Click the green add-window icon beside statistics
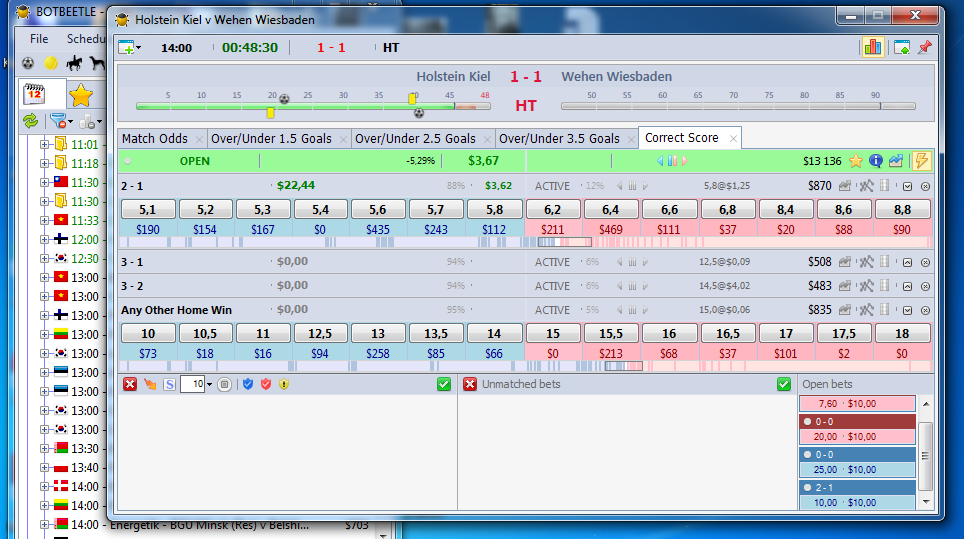 pos(902,47)
